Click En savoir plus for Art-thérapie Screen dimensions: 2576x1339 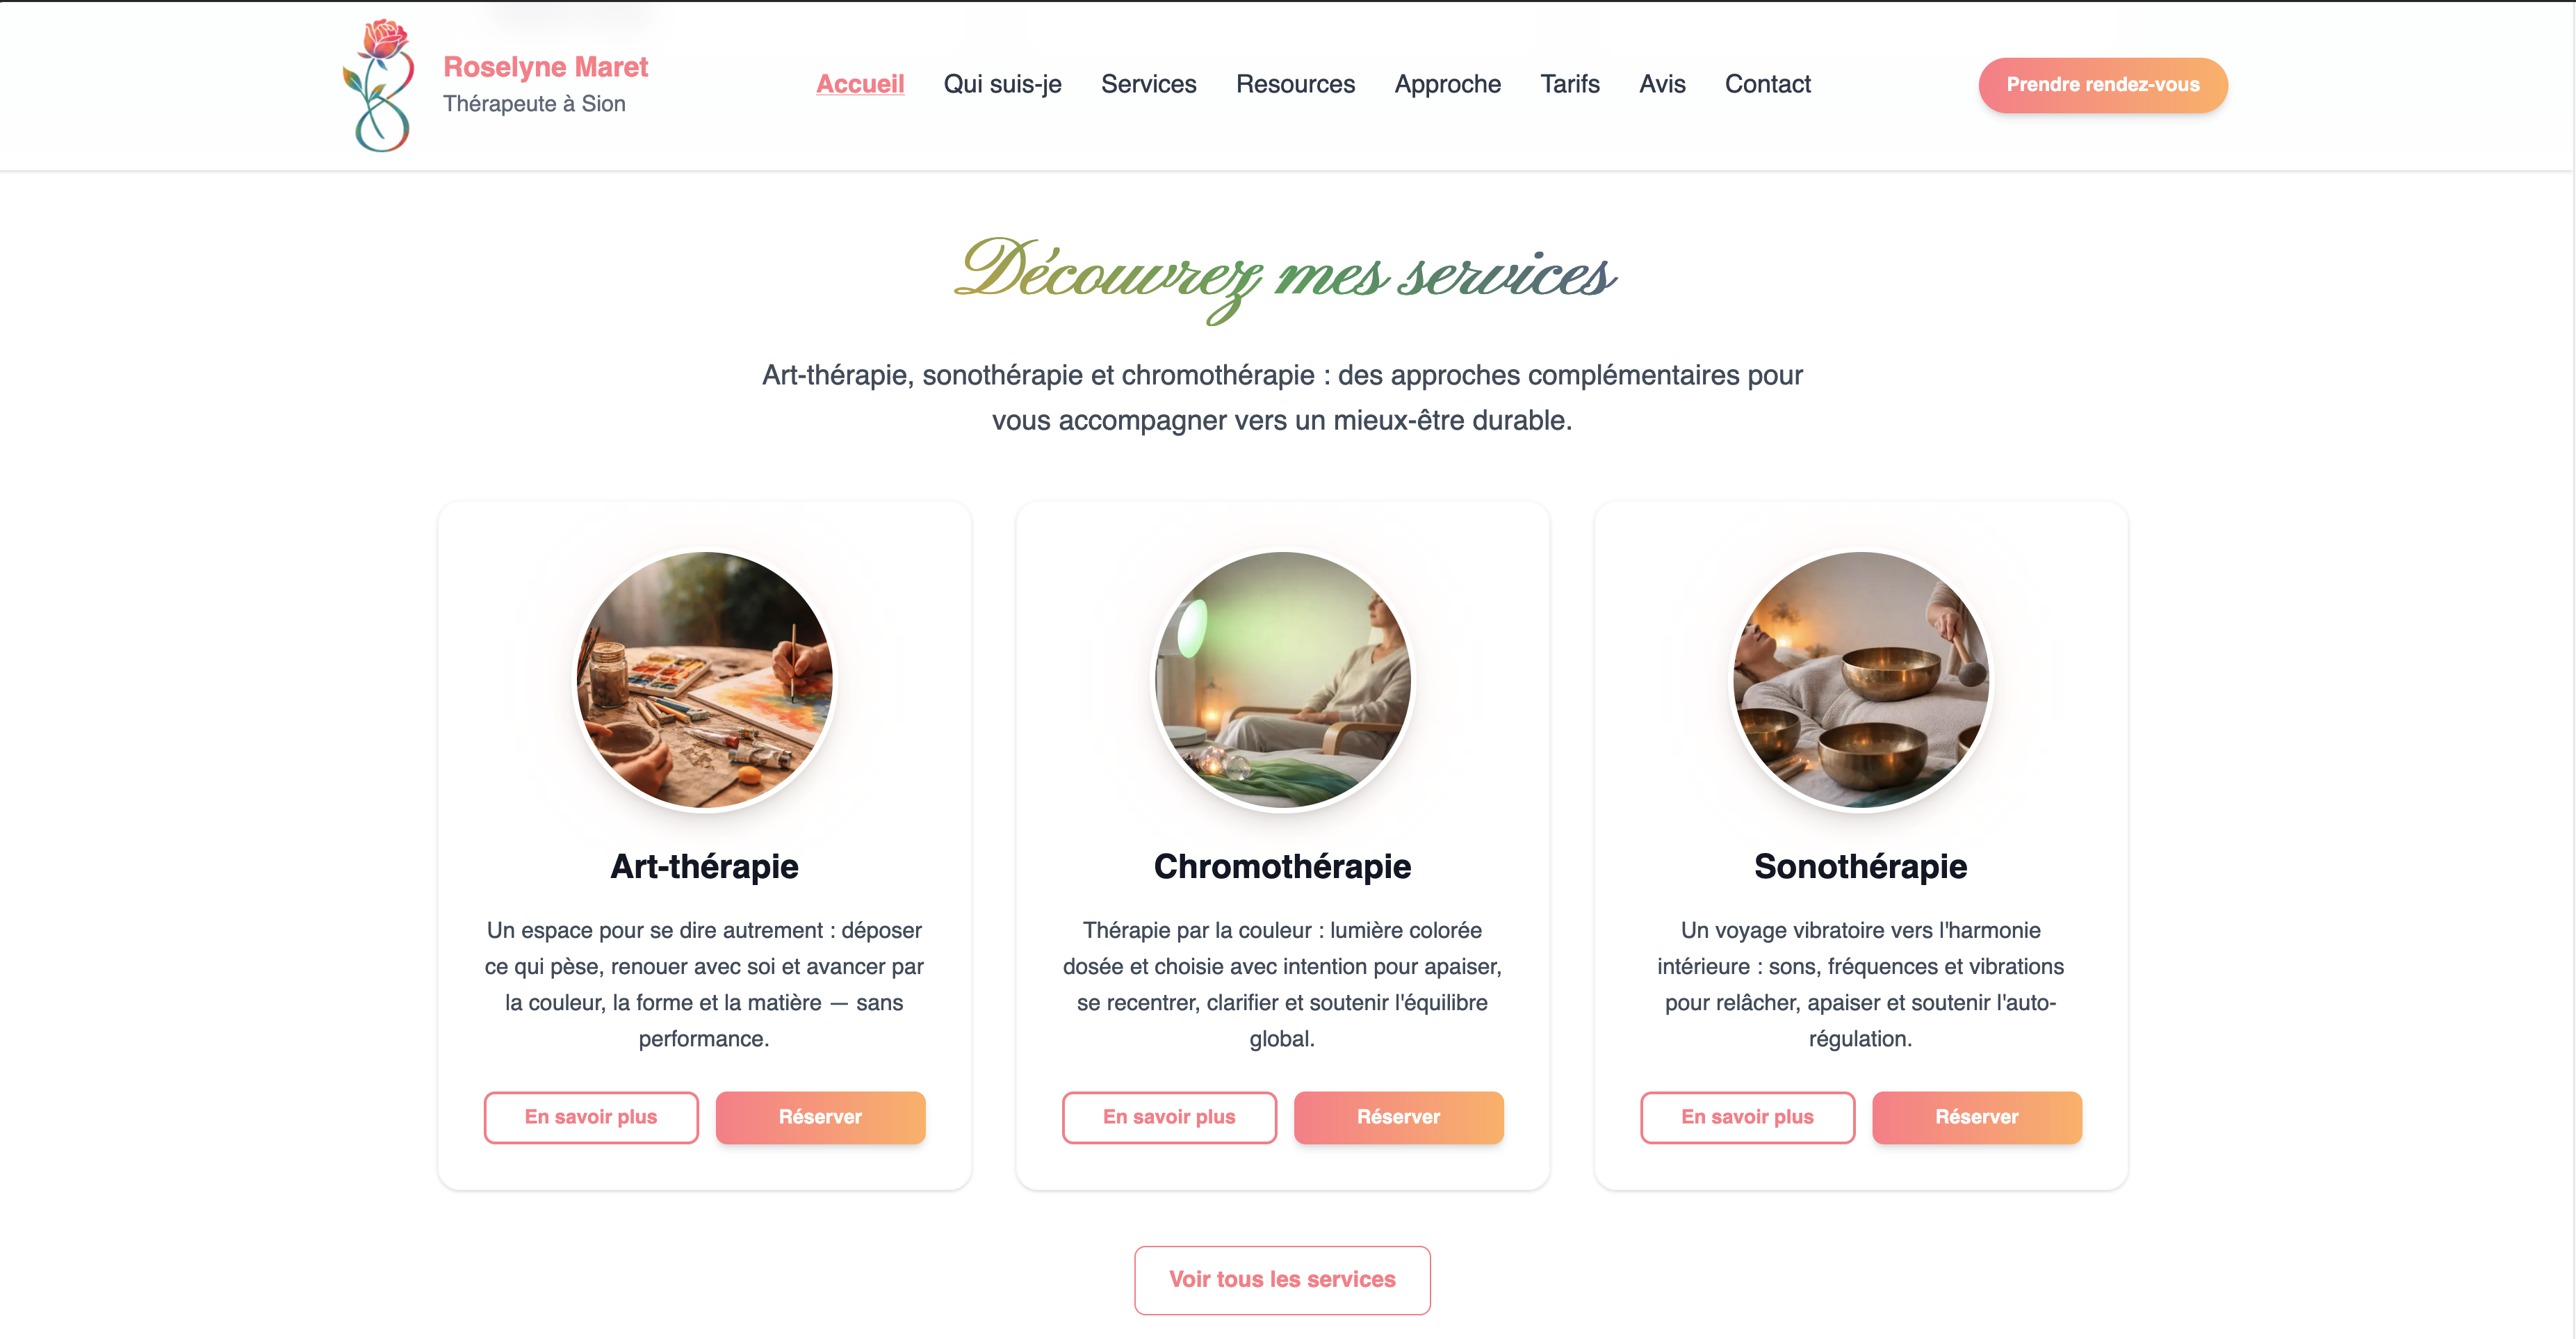tap(591, 1117)
